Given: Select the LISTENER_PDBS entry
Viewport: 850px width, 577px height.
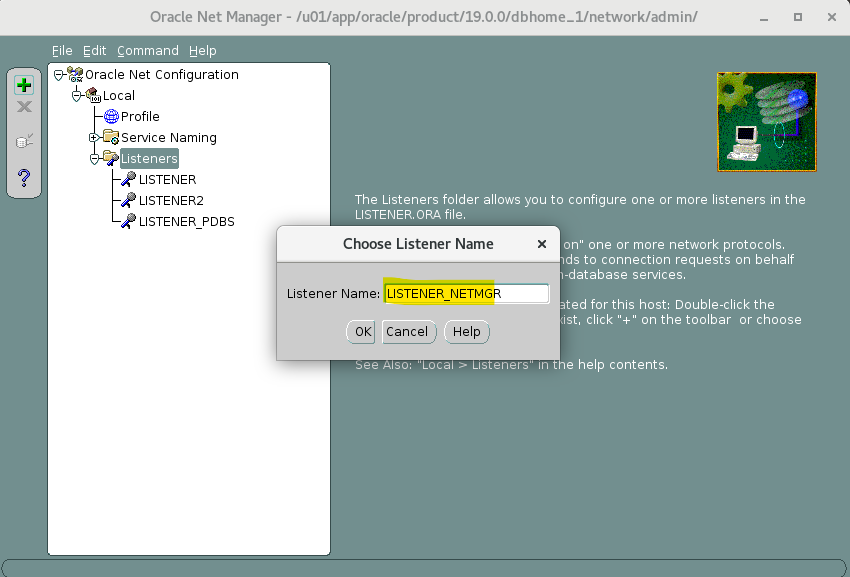Looking at the screenshot, I should pos(186,222).
